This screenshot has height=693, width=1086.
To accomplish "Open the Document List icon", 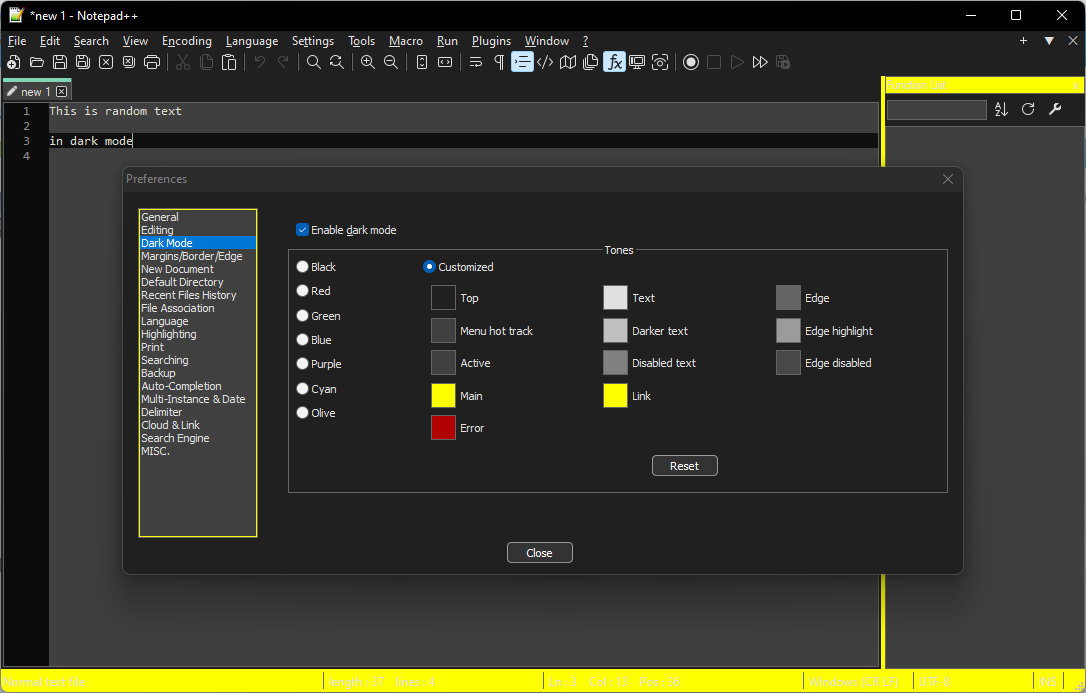I will (x=591, y=62).
